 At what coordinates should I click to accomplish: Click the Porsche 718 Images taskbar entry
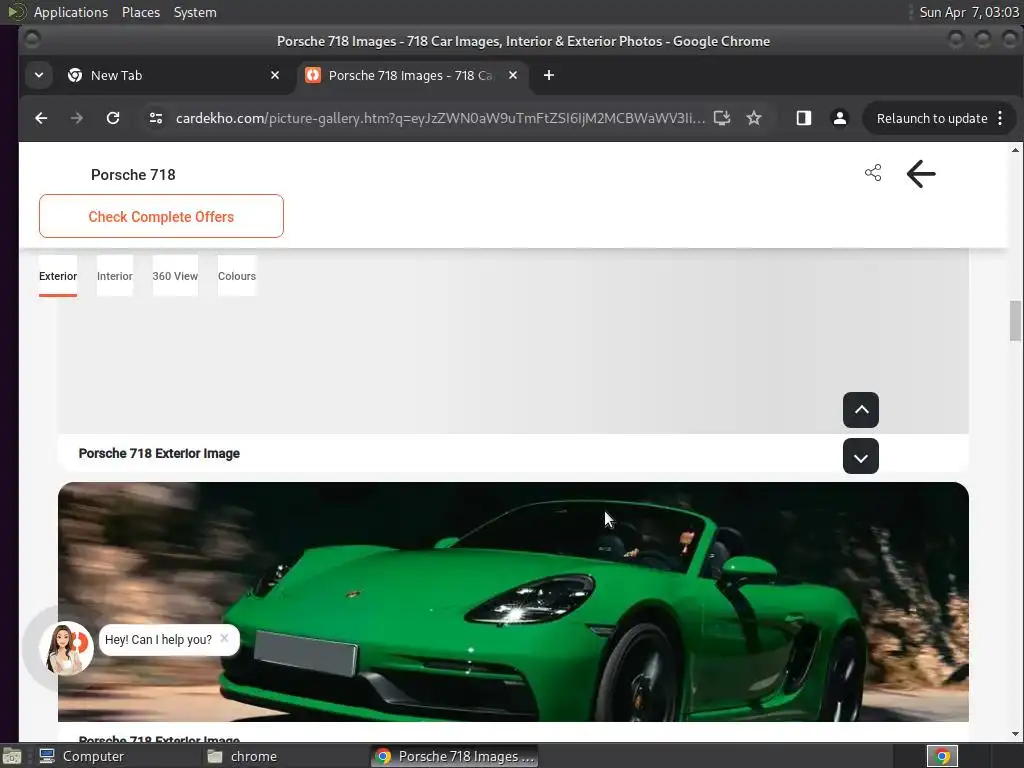coord(455,756)
